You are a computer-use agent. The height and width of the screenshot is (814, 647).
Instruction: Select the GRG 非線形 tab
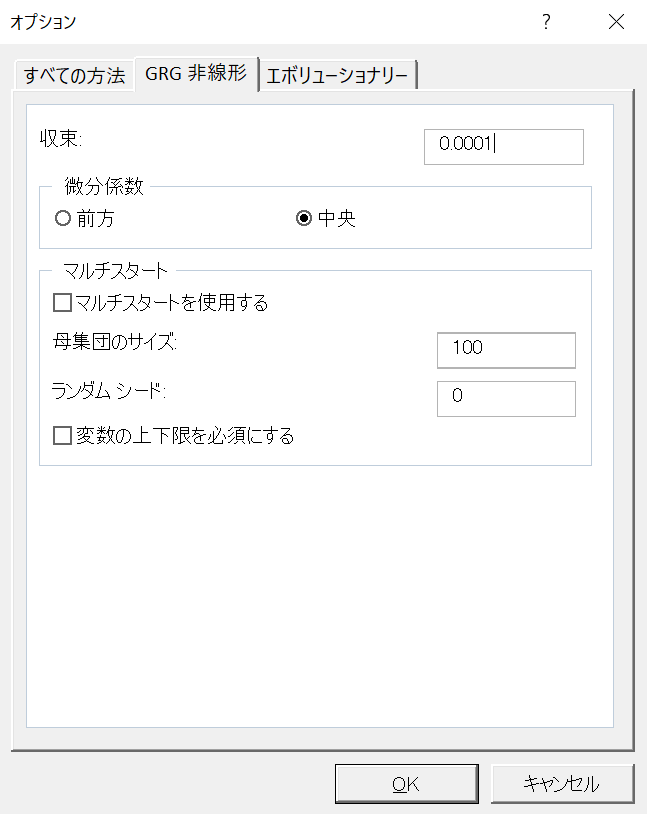[196, 74]
